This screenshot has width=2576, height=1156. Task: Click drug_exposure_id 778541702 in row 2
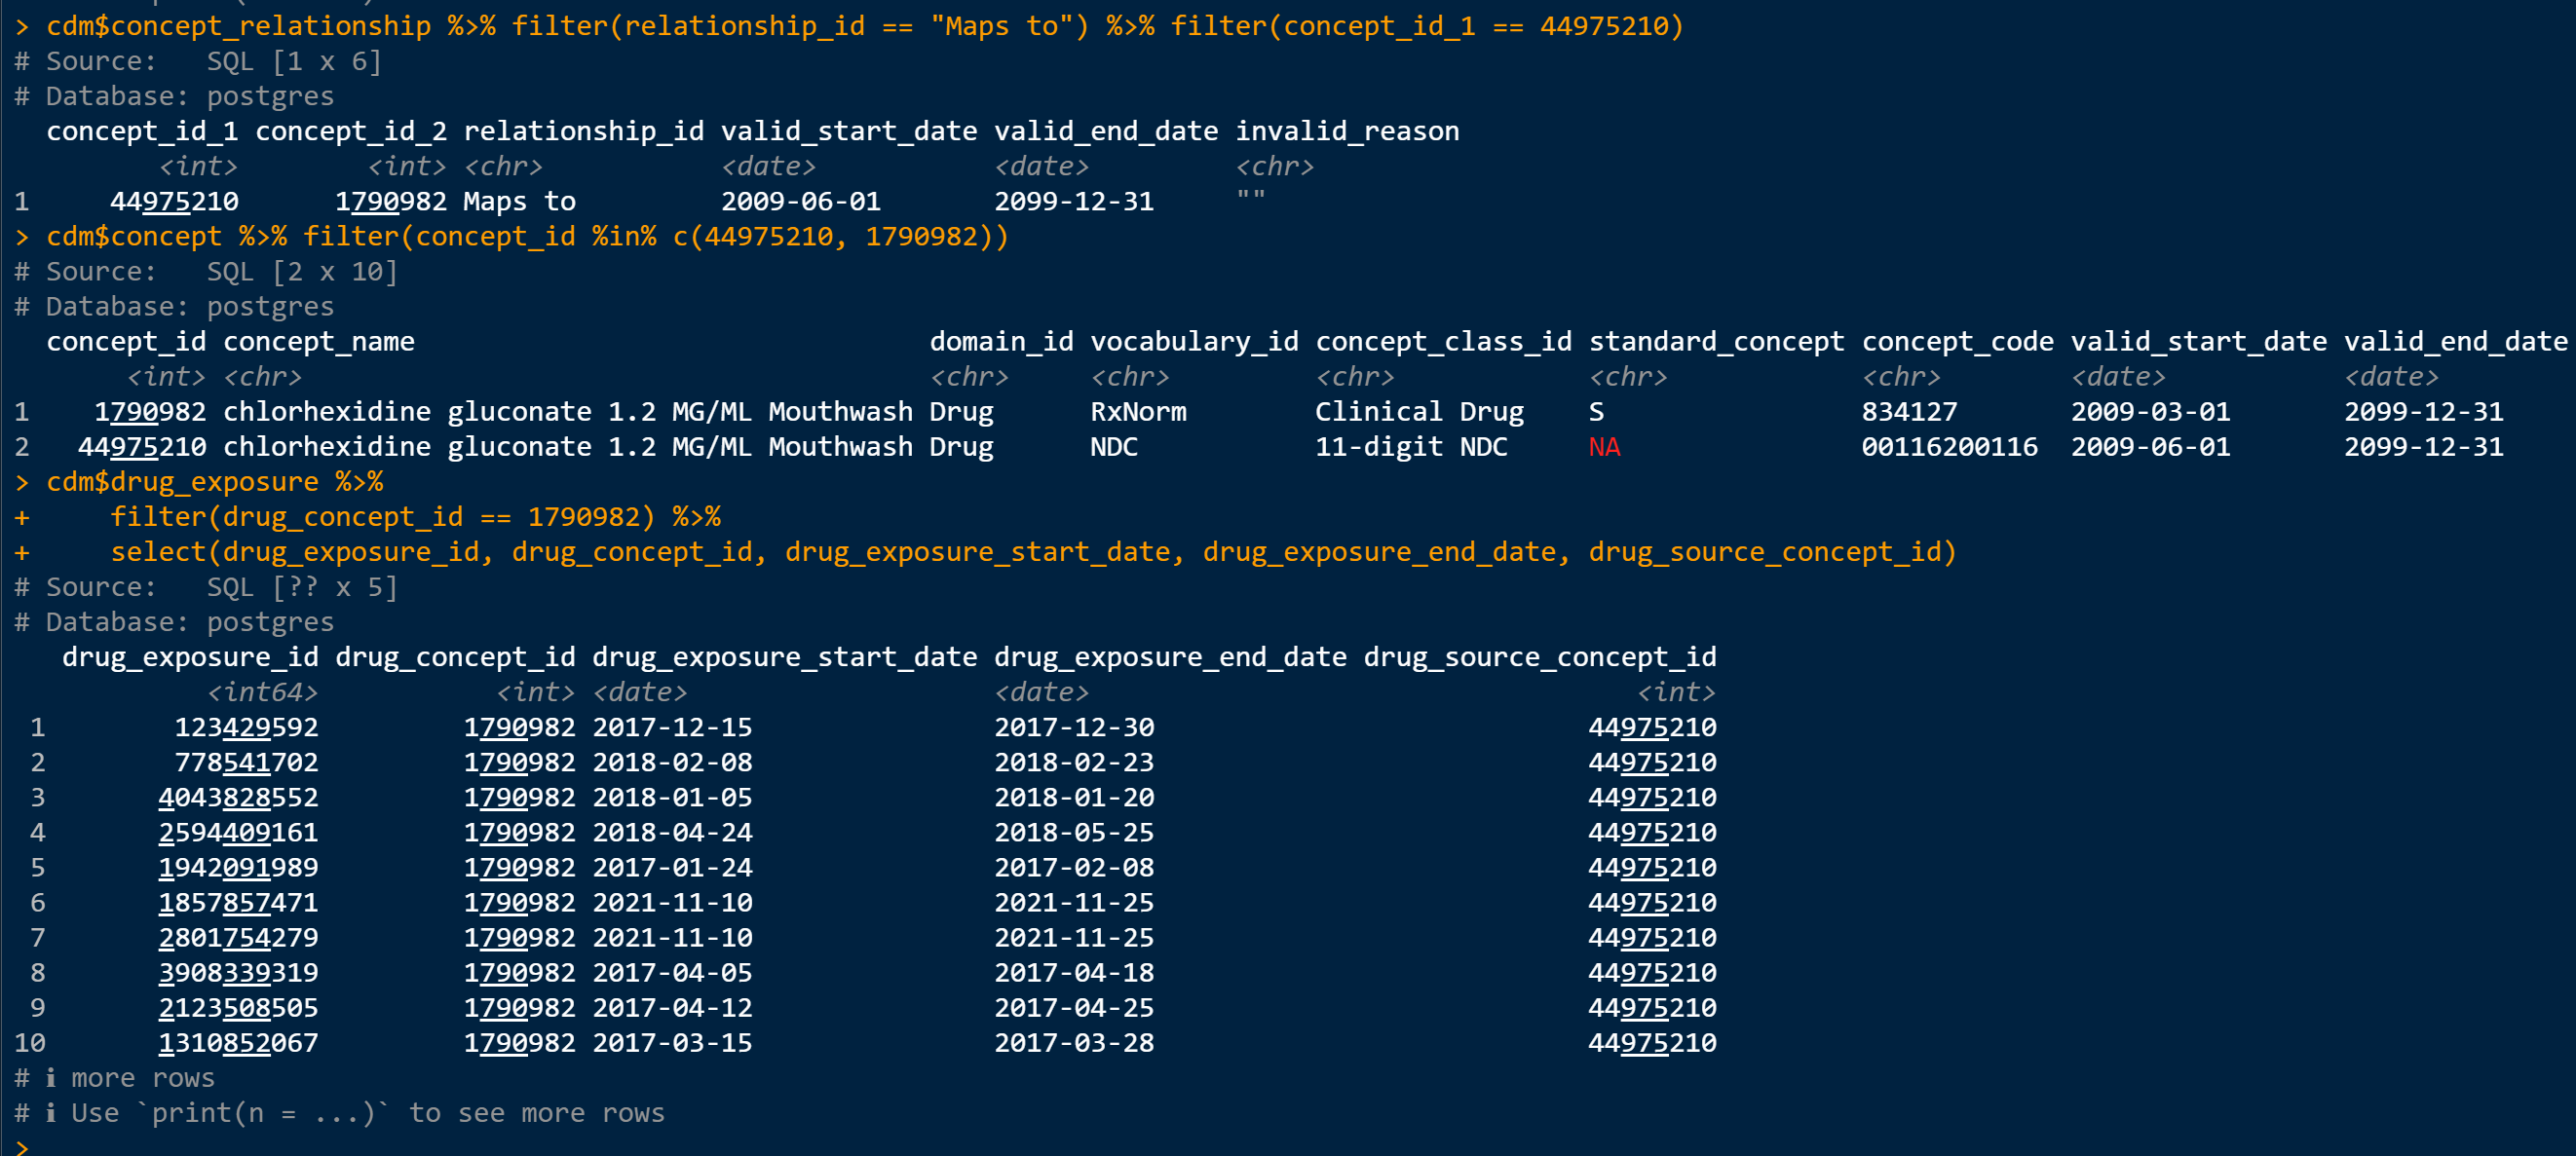coord(246,762)
